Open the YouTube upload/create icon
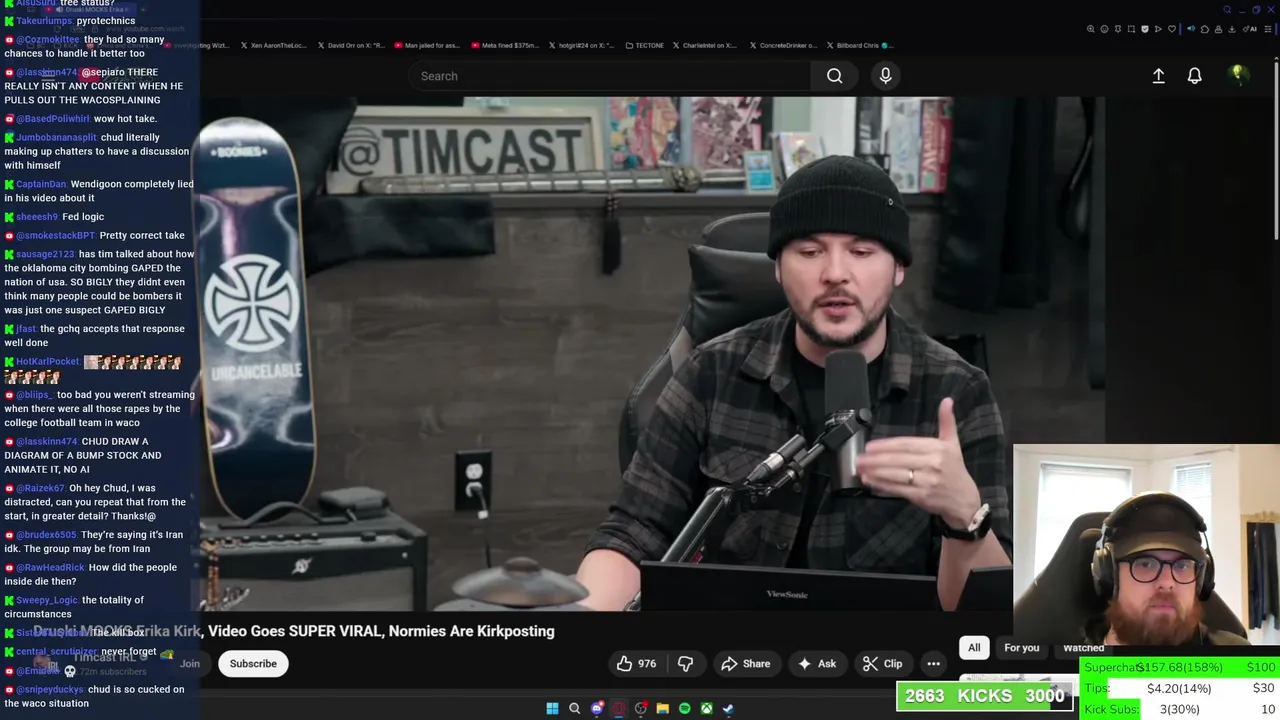The width and height of the screenshot is (1280, 720). tap(1158, 76)
